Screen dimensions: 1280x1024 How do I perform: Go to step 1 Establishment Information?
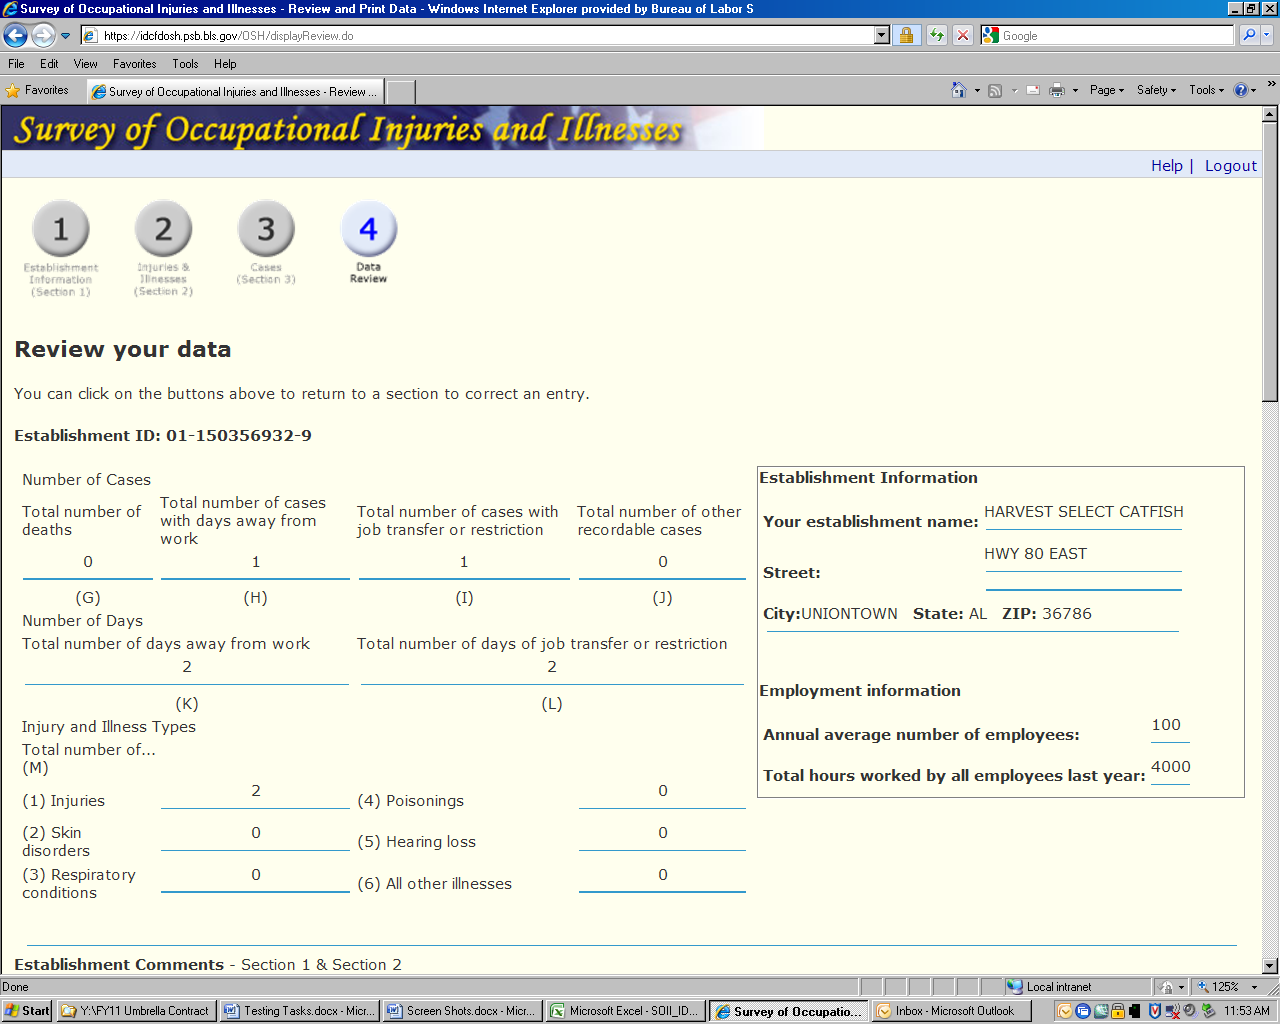coord(61,247)
